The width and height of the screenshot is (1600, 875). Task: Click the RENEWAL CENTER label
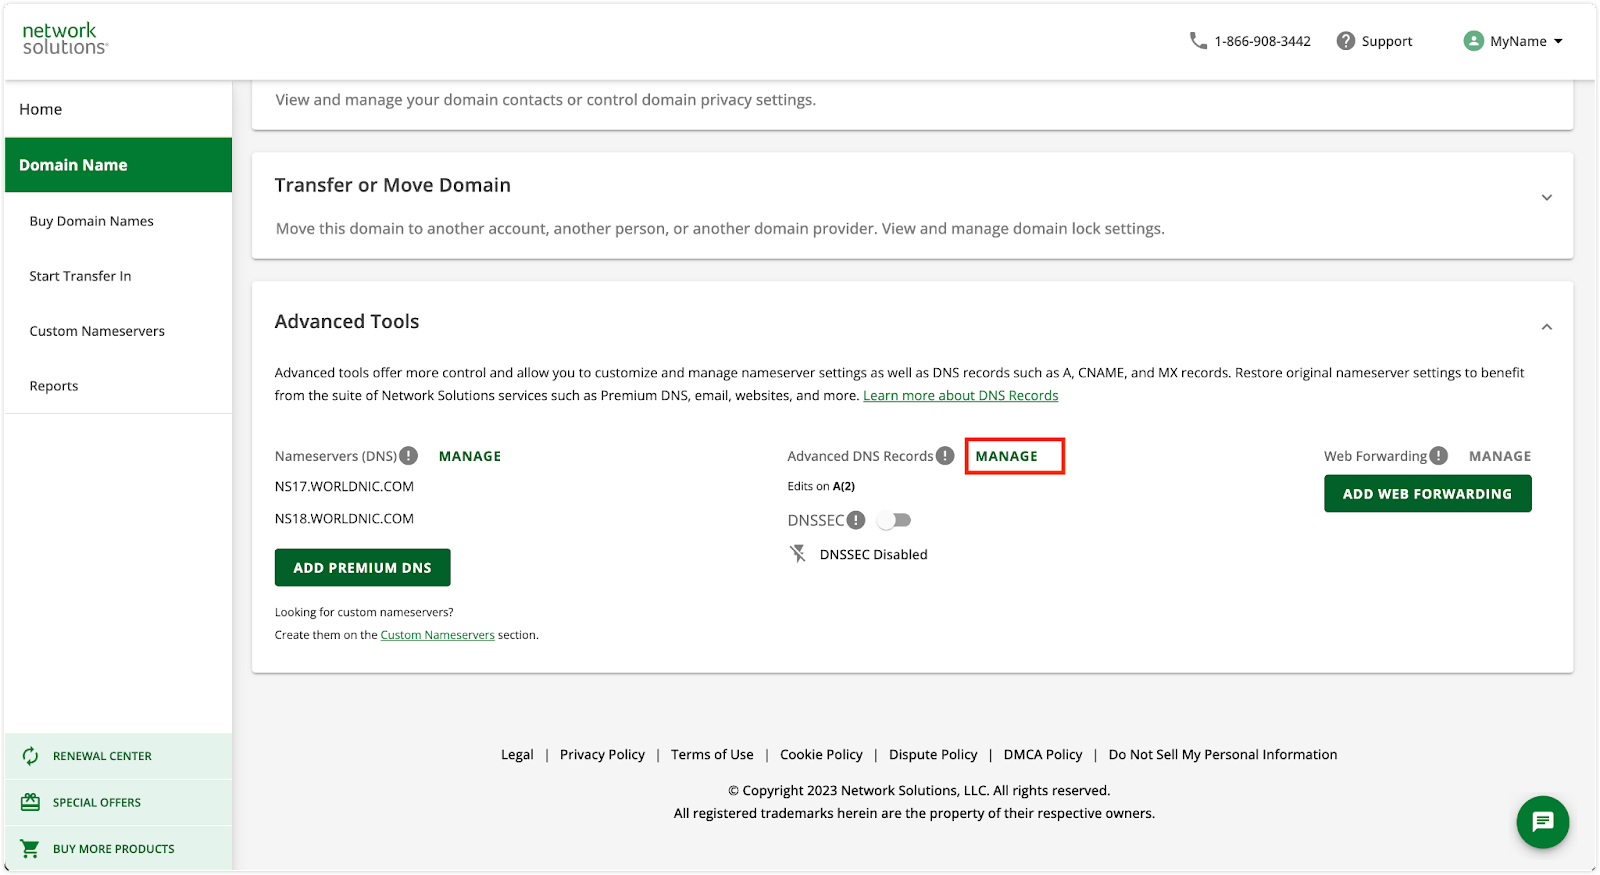coord(102,757)
